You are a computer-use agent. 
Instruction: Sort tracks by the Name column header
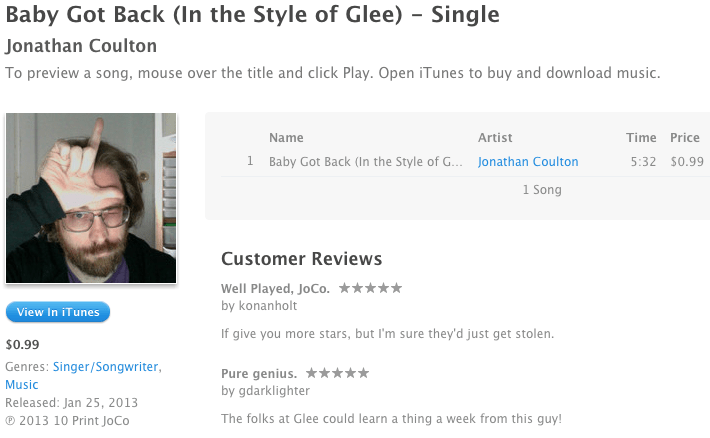coord(286,138)
